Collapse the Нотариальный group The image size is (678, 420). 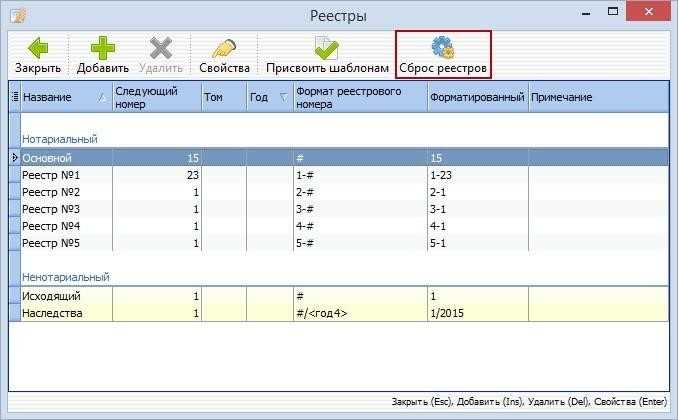pyautogui.click(x=60, y=139)
